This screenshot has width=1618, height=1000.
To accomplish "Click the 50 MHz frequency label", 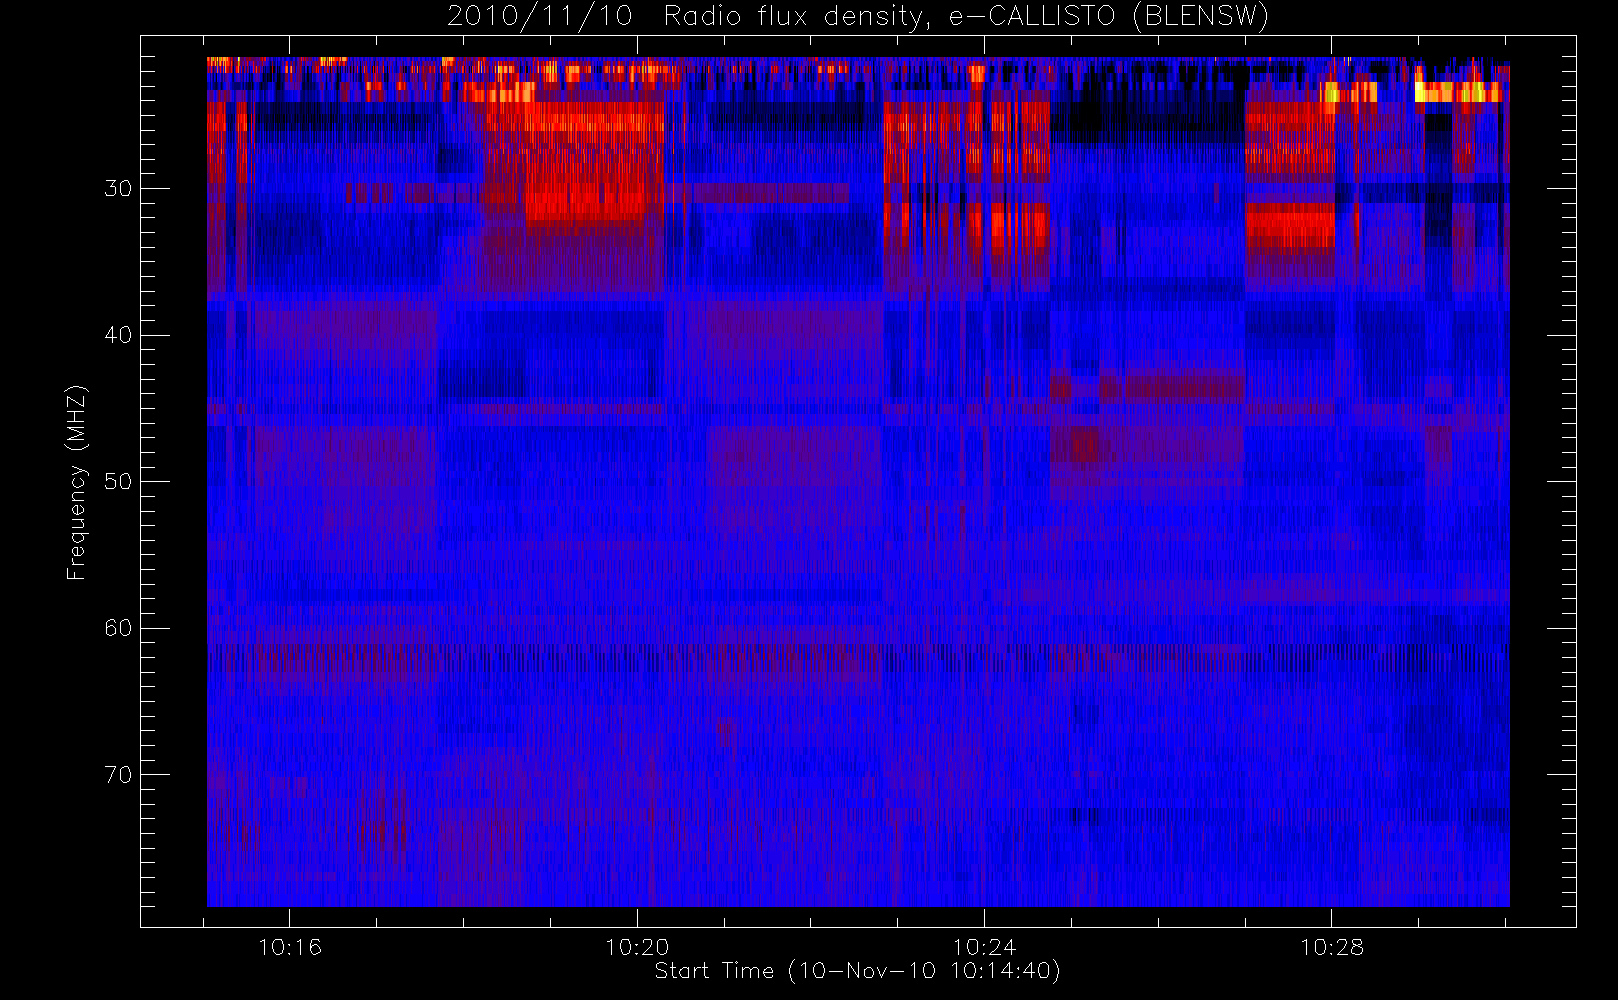I will pos(118,482).
